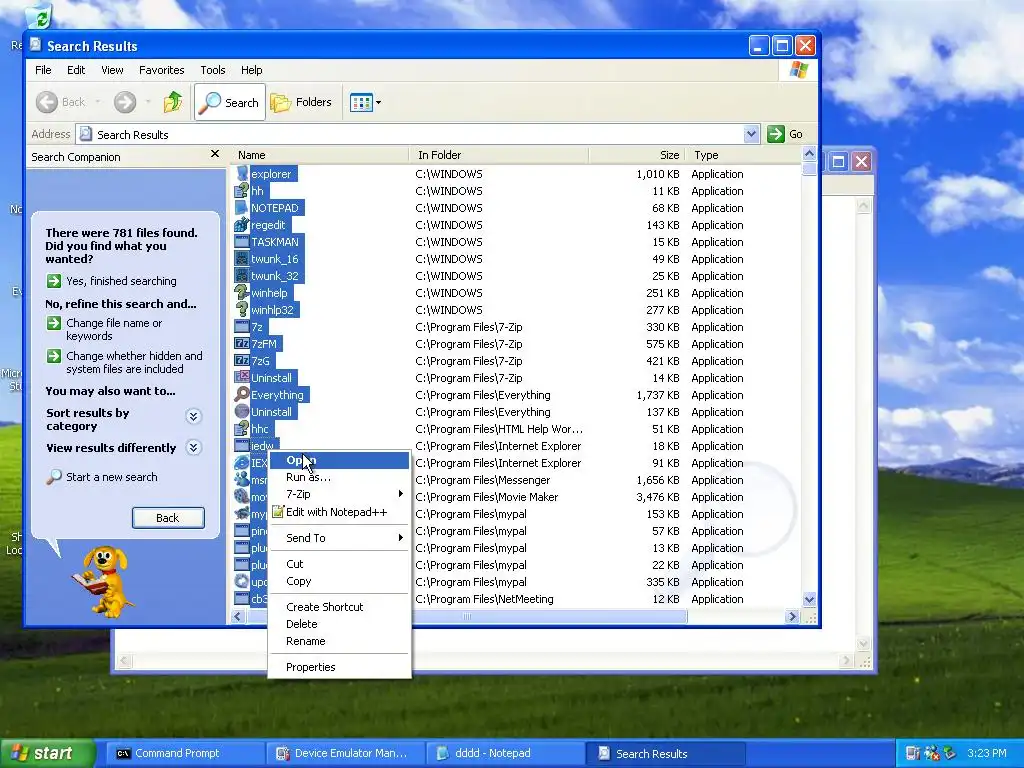Click the Back button in Search Companion
Screen dimensions: 1024x768
point(168,518)
